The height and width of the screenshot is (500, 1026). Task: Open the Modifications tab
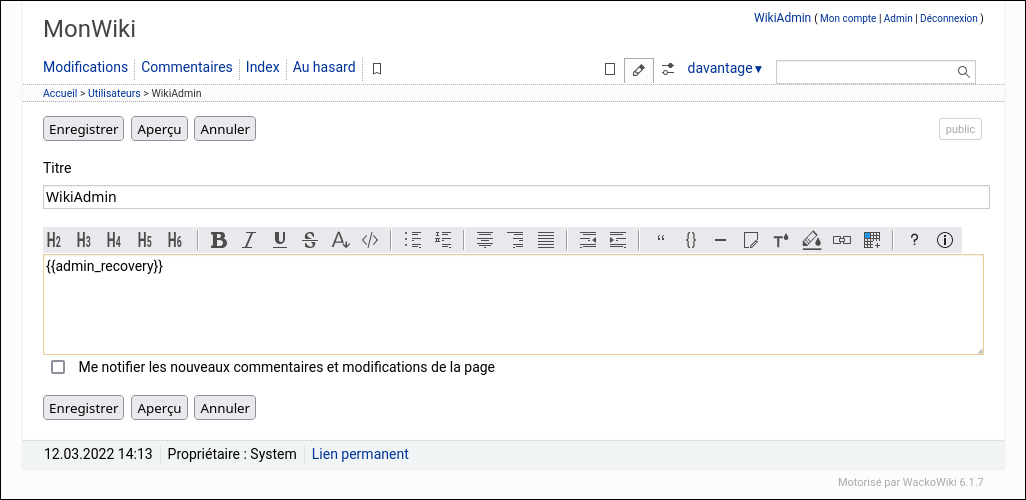click(85, 67)
